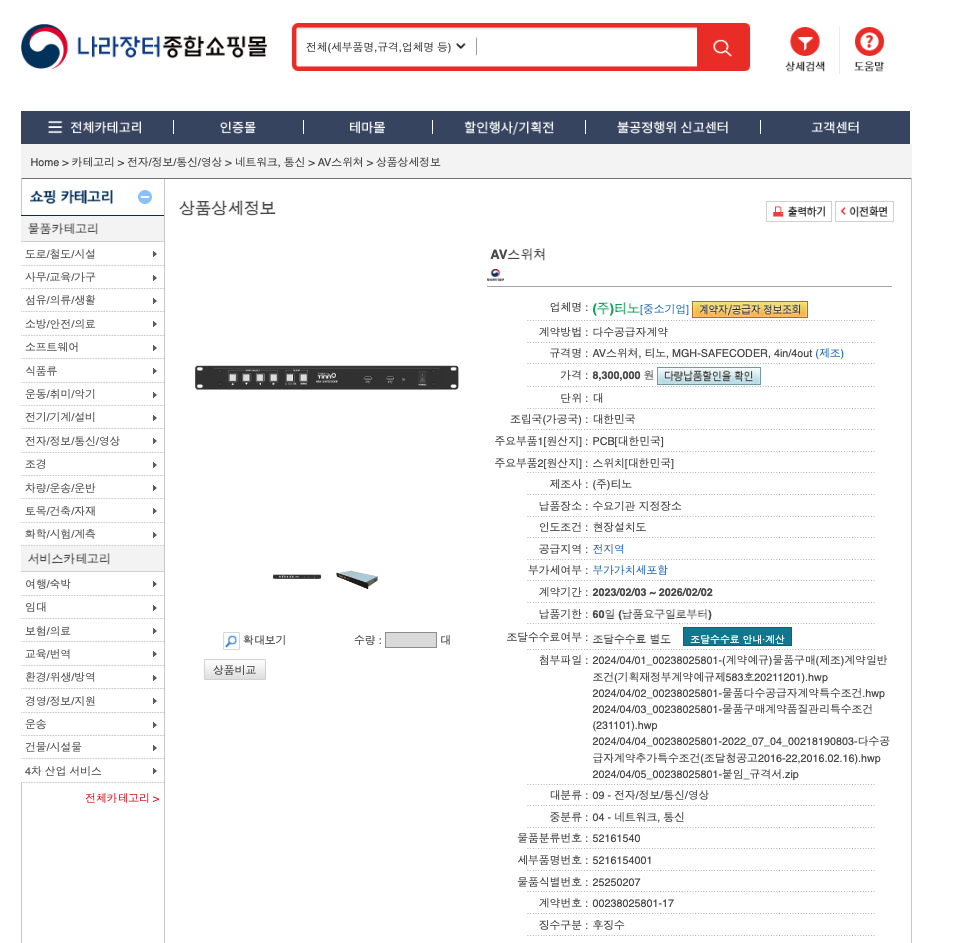Expand 화학/시험/계측 category

[92, 534]
